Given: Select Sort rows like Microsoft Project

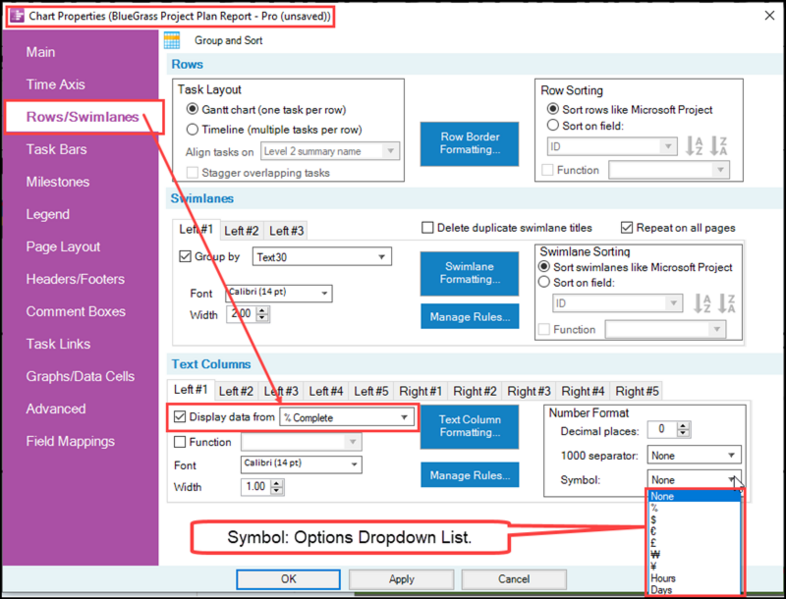Looking at the screenshot, I should click(553, 109).
